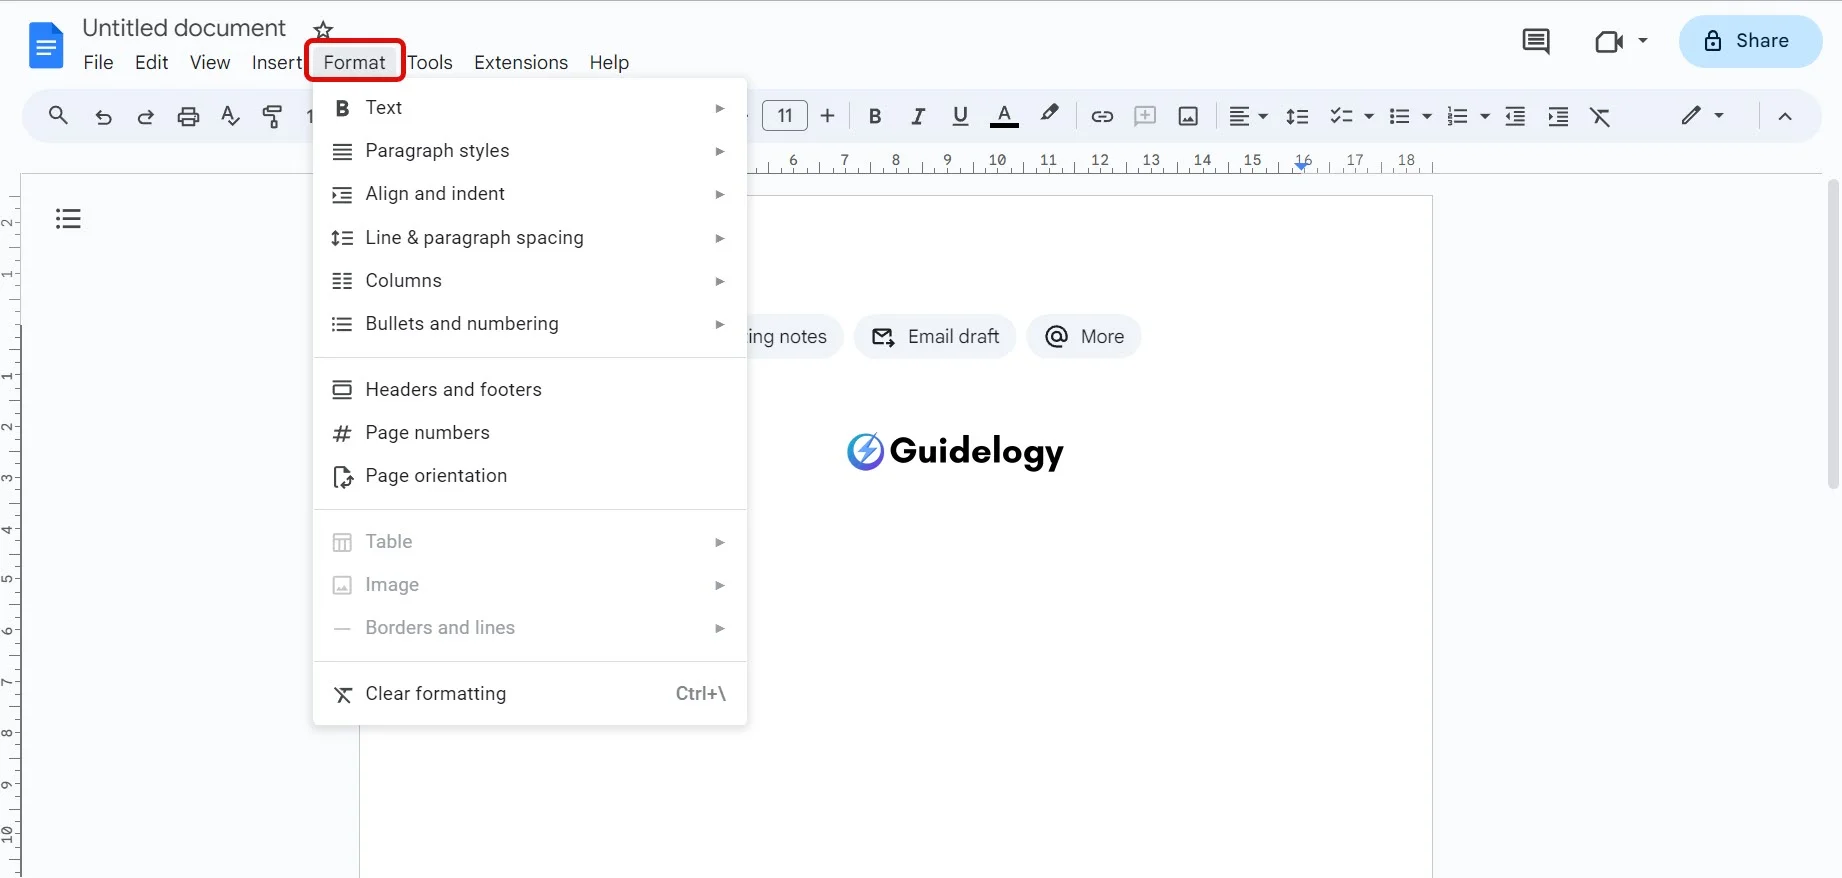Expand the Paragraph styles submenu

tap(530, 151)
